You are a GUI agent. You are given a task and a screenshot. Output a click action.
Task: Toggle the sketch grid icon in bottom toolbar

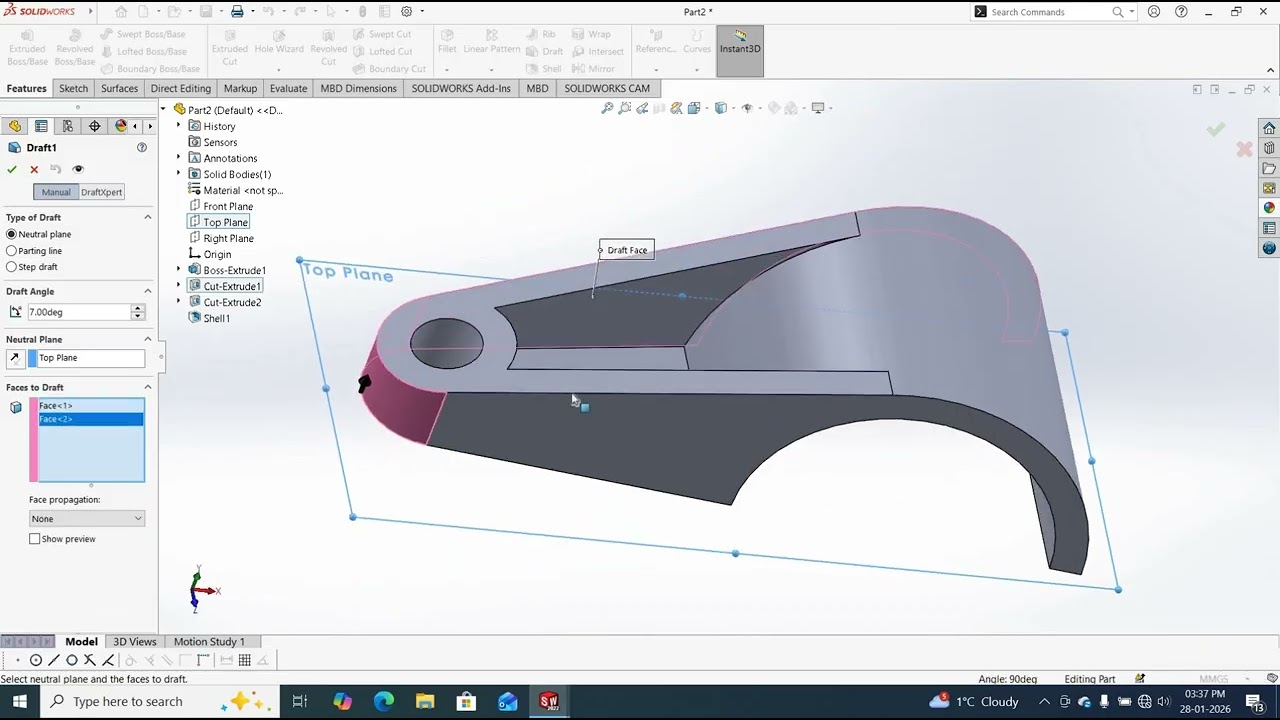click(244, 660)
